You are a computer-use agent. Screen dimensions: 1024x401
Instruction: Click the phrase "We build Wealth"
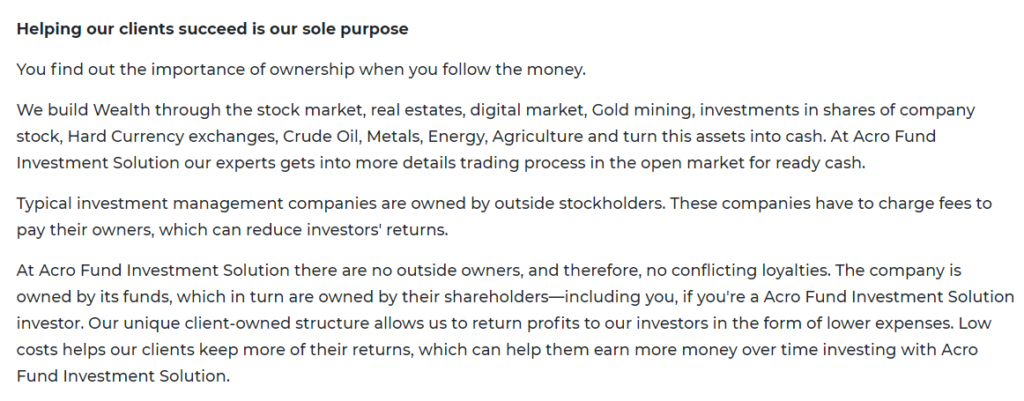tap(84, 110)
